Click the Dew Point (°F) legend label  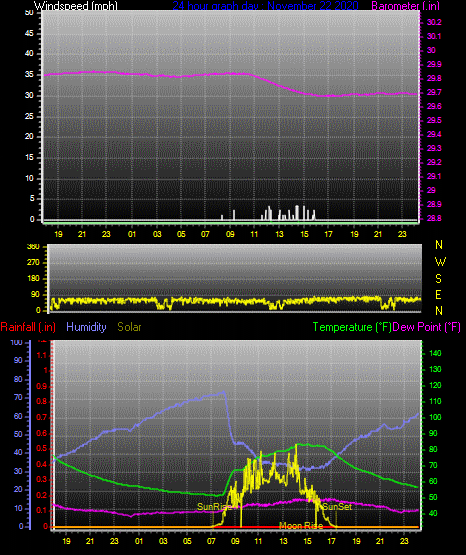click(x=426, y=327)
